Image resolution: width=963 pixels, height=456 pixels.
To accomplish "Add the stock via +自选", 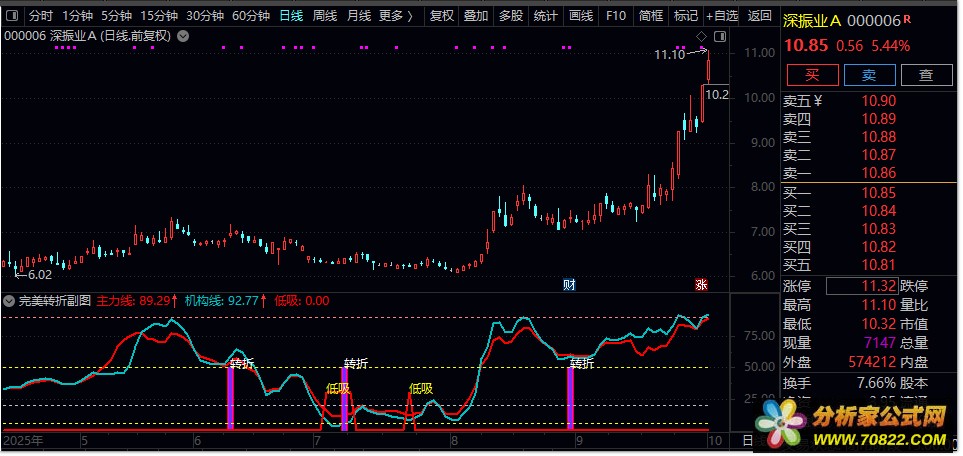I will (722, 16).
